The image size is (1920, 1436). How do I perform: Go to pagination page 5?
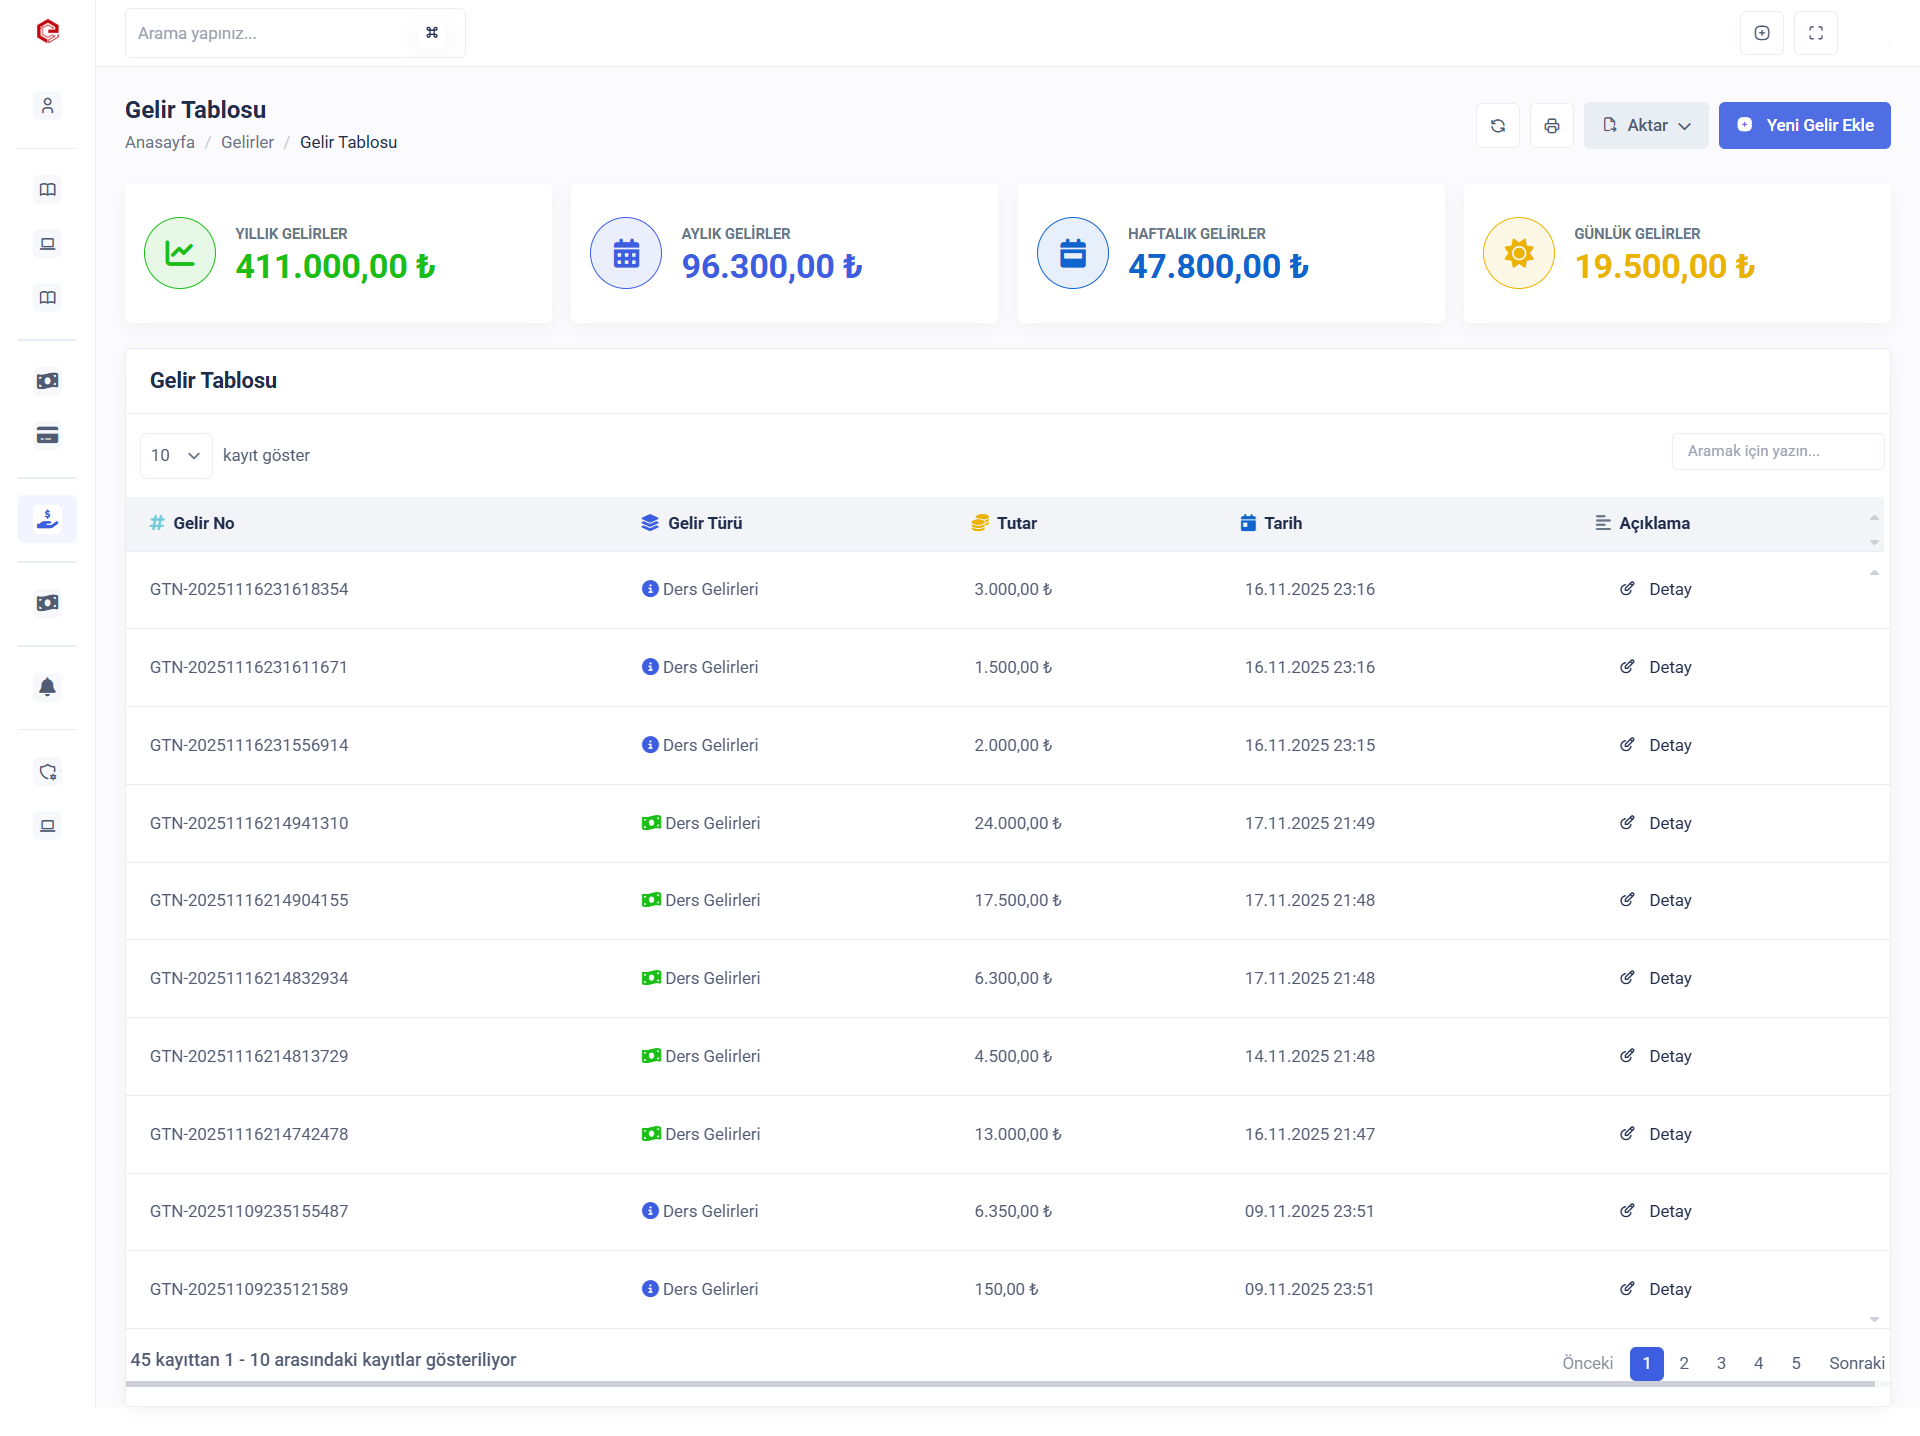tap(1795, 1363)
